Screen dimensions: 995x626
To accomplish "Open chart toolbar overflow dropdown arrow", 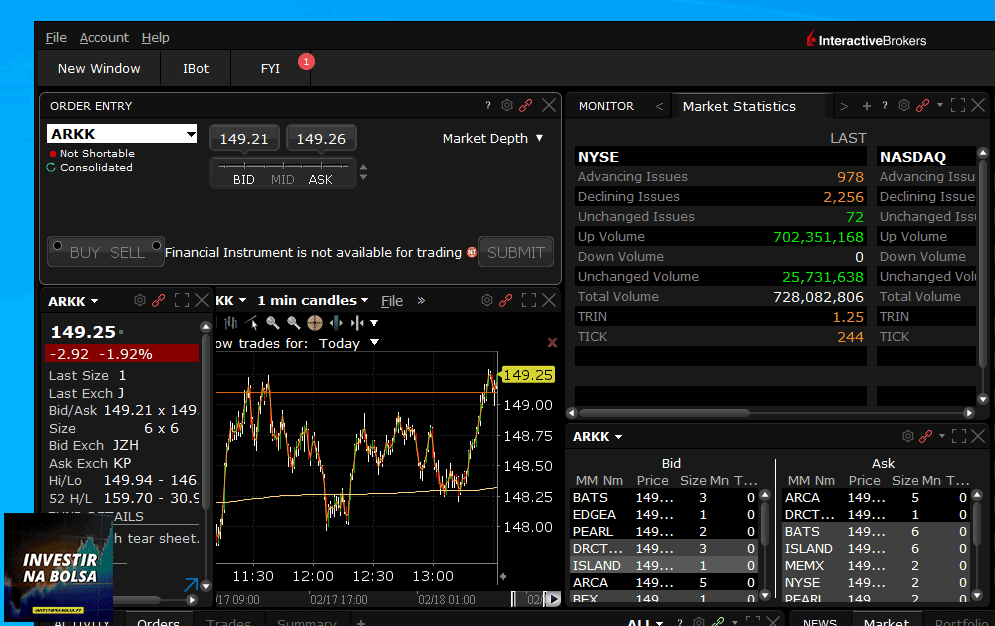I will click(374, 323).
